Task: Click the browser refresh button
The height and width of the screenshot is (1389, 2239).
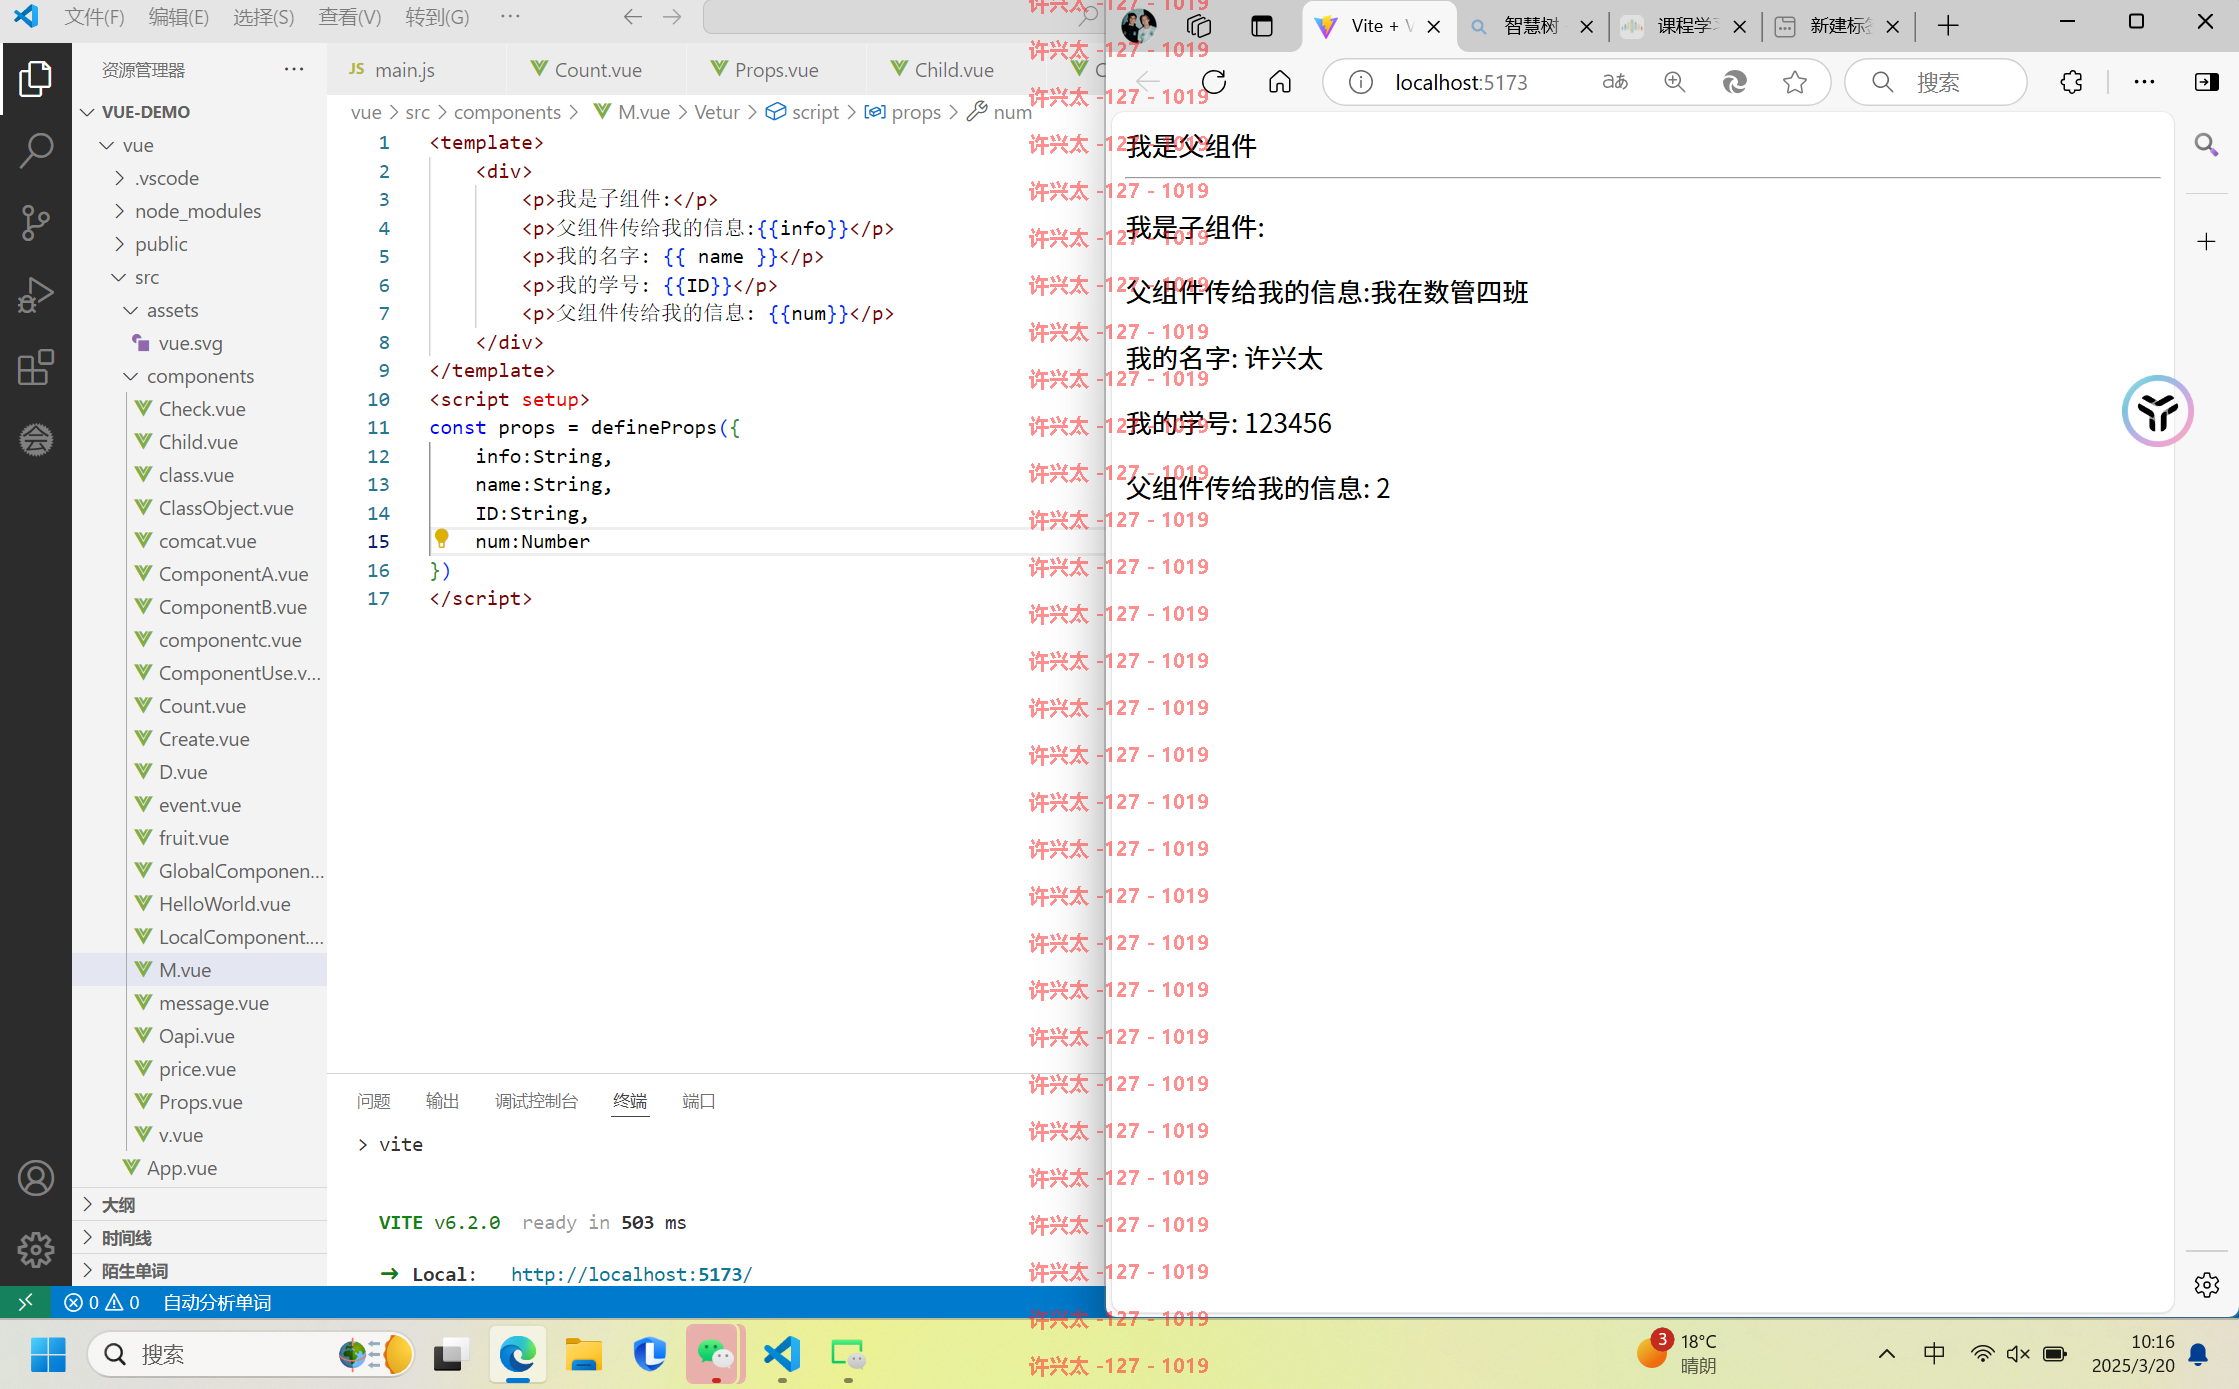Action: click(x=1214, y=82)
